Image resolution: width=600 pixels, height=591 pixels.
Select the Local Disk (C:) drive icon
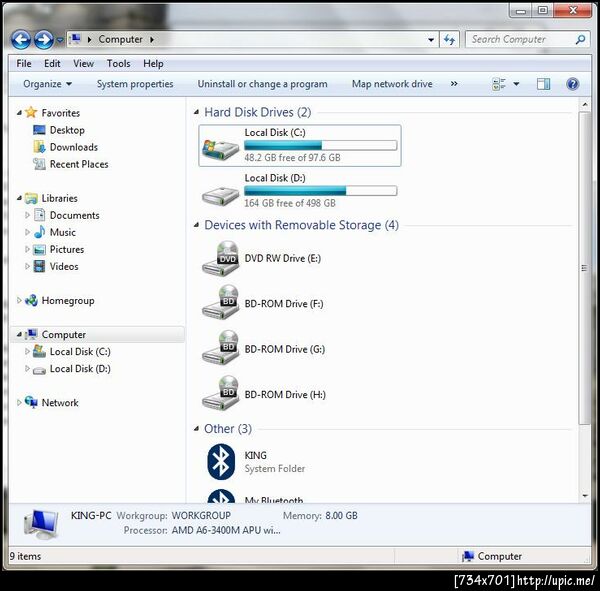[220, 150]
